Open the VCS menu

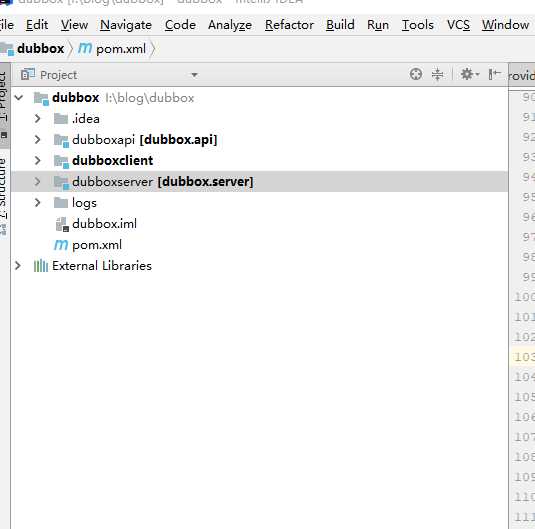click(458, 25)
